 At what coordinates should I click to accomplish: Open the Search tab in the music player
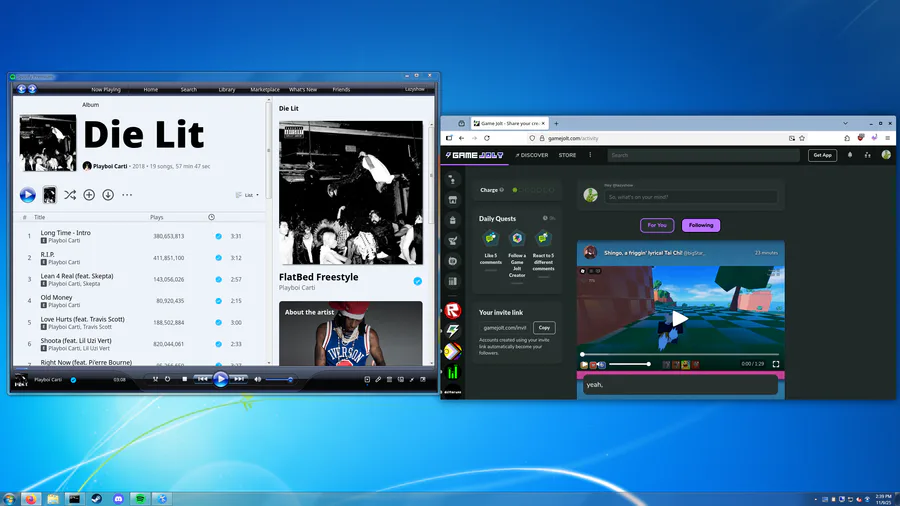[x=188, y=89]
